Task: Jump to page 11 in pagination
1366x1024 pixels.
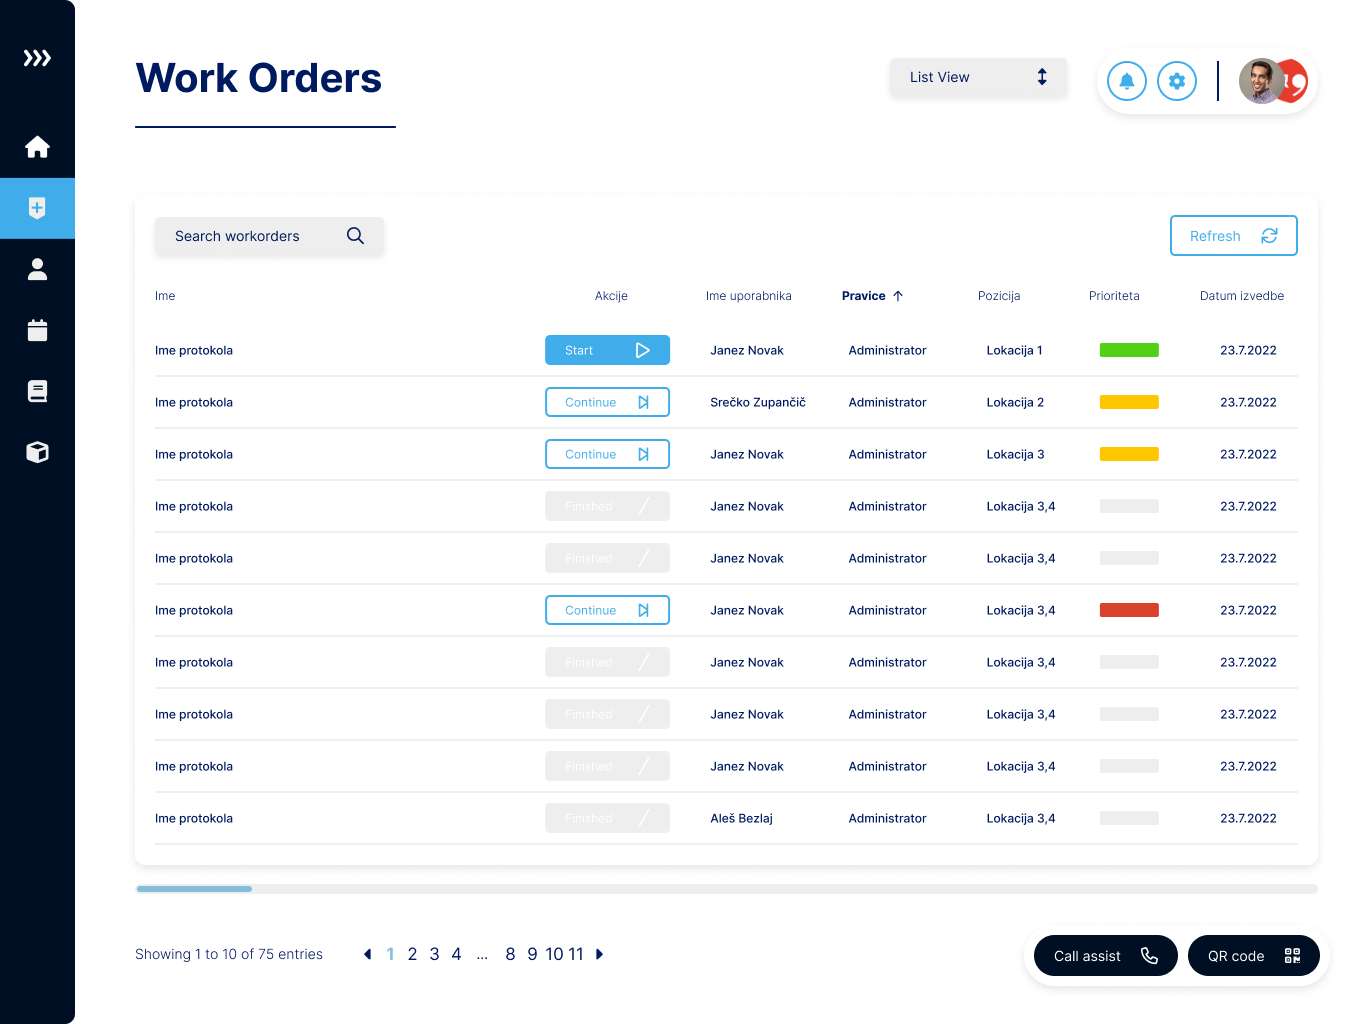Action: point(576,954)
